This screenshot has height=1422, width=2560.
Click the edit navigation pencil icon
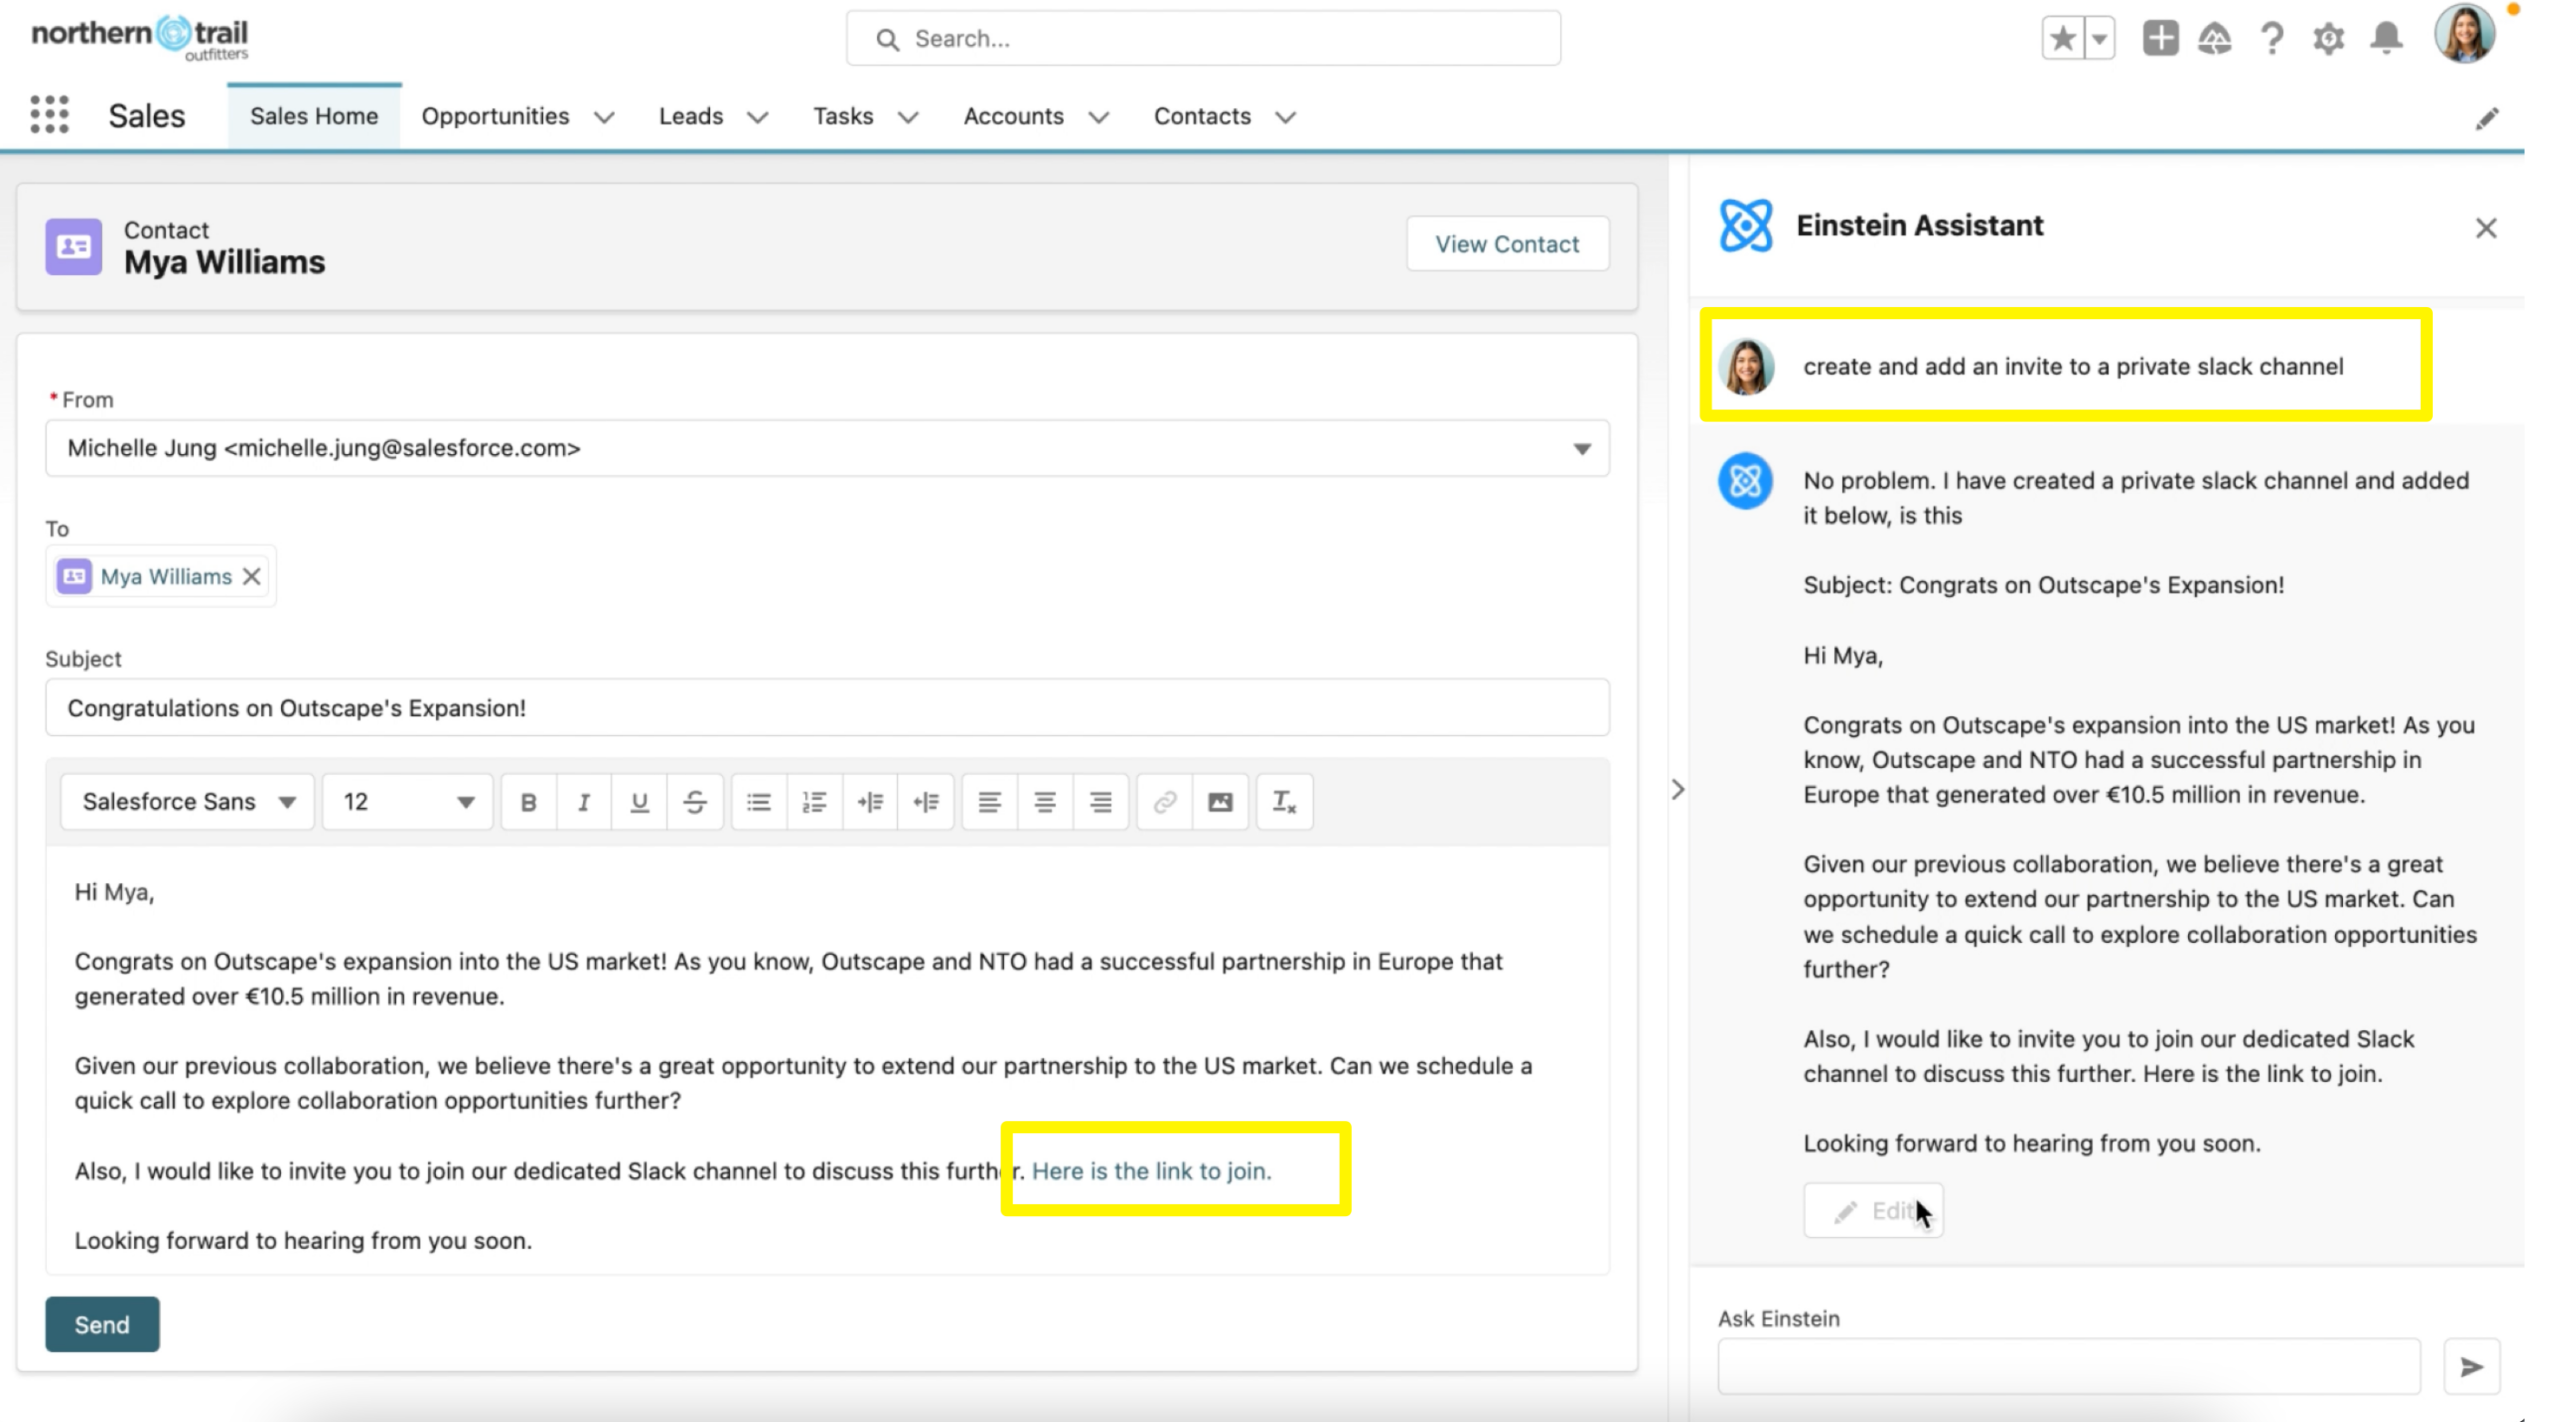coord(2487,119)
